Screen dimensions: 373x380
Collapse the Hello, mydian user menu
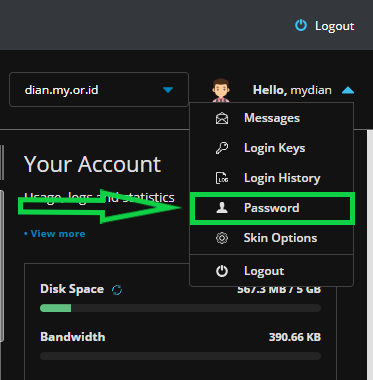pyautogui.click(x=348, y=90)
